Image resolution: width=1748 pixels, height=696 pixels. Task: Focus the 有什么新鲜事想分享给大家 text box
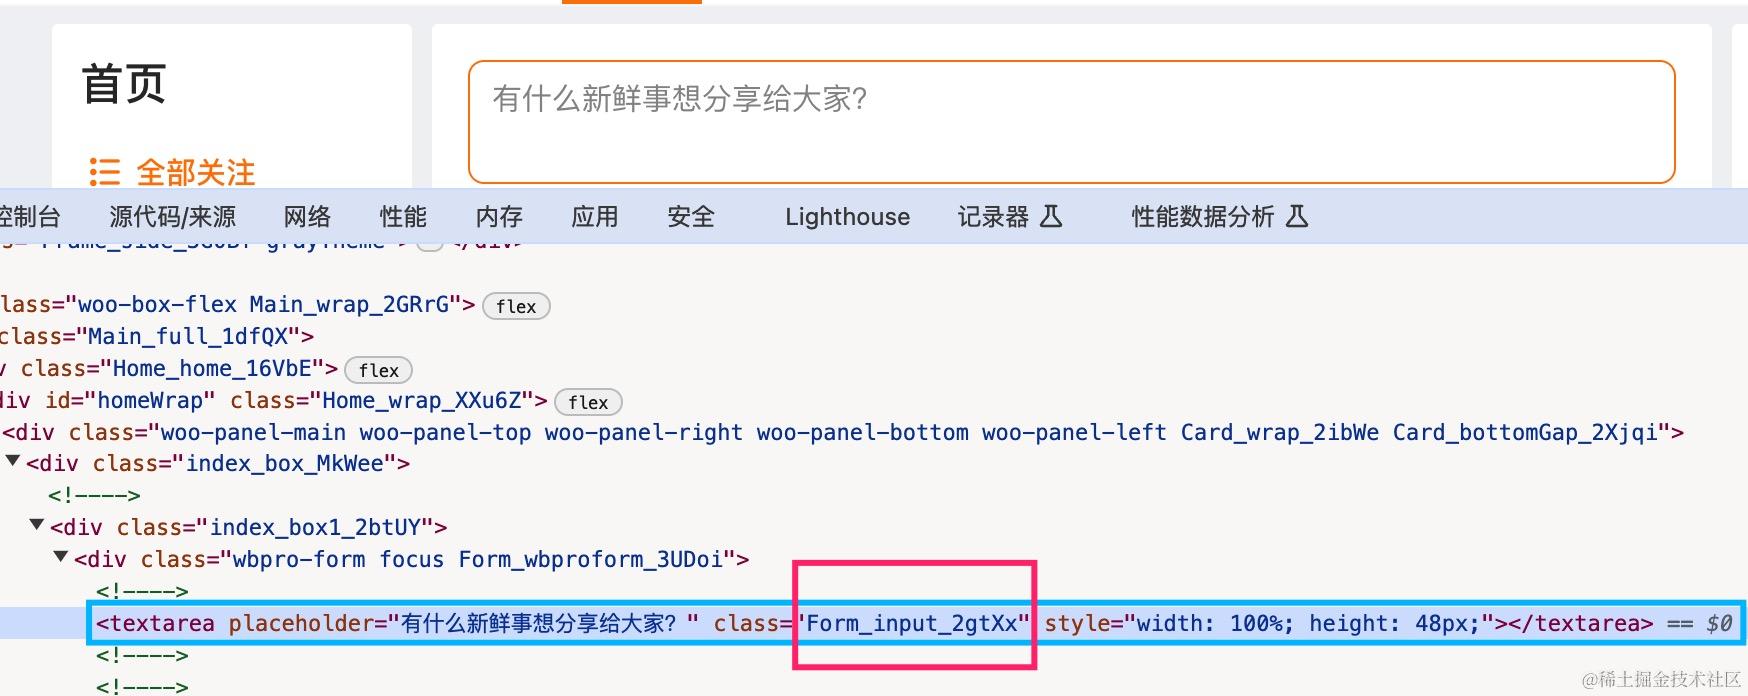(1071, 122)
